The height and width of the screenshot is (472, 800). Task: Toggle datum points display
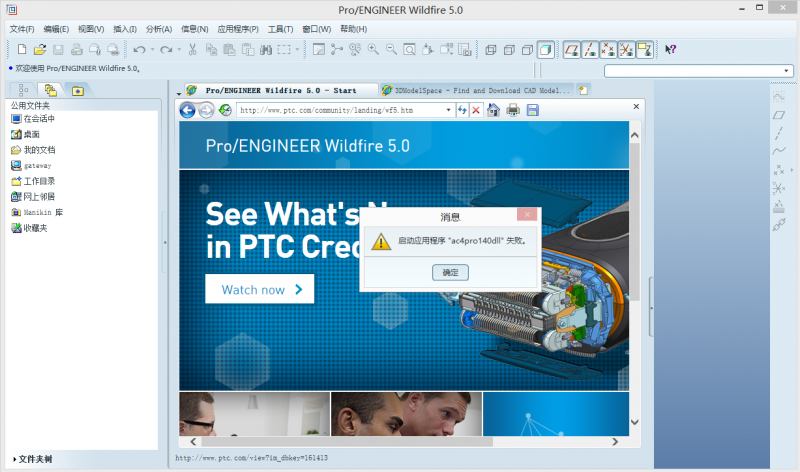[x=608, y=49]
